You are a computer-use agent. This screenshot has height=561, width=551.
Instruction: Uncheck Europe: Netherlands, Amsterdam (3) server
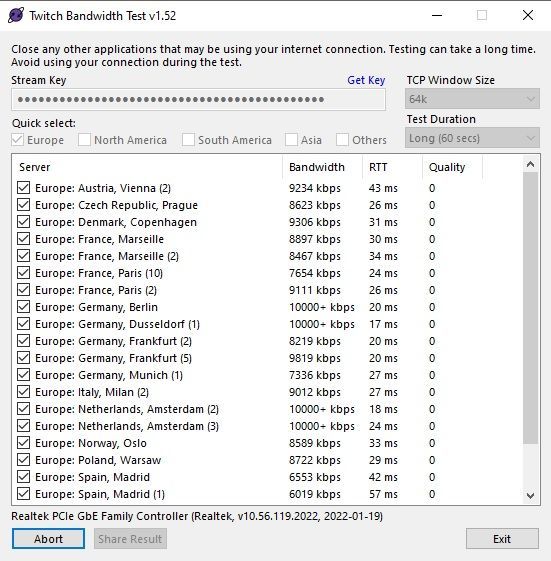point(24,425)
